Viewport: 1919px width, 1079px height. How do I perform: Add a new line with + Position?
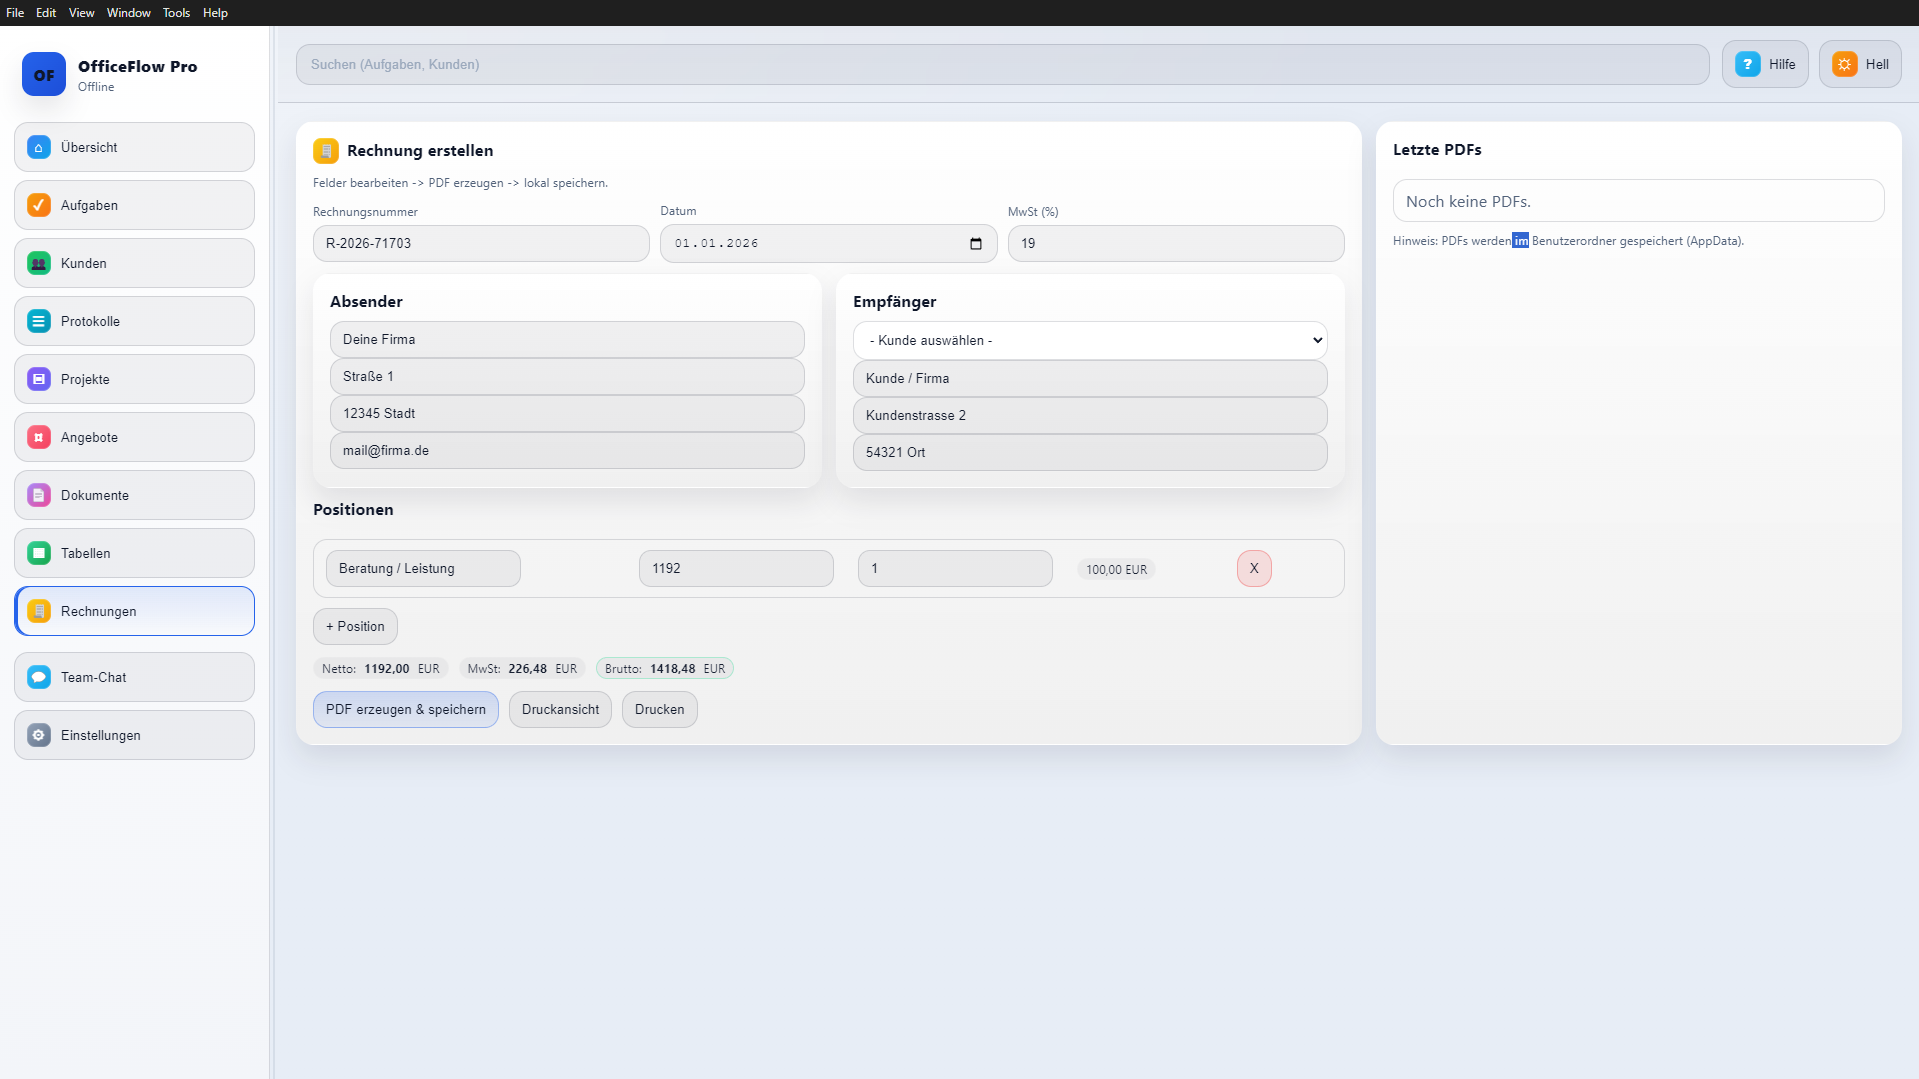coord(355,626)
